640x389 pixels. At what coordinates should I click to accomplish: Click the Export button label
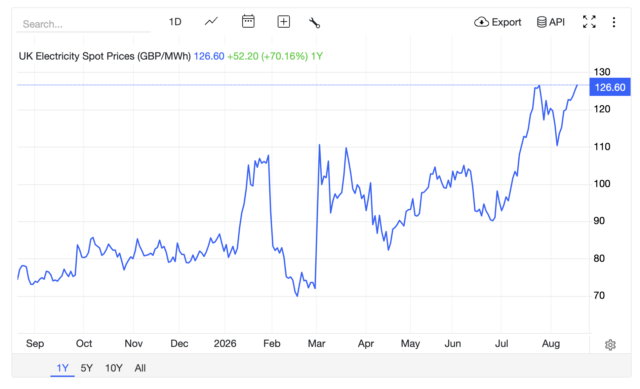click(x=507, y=22)
